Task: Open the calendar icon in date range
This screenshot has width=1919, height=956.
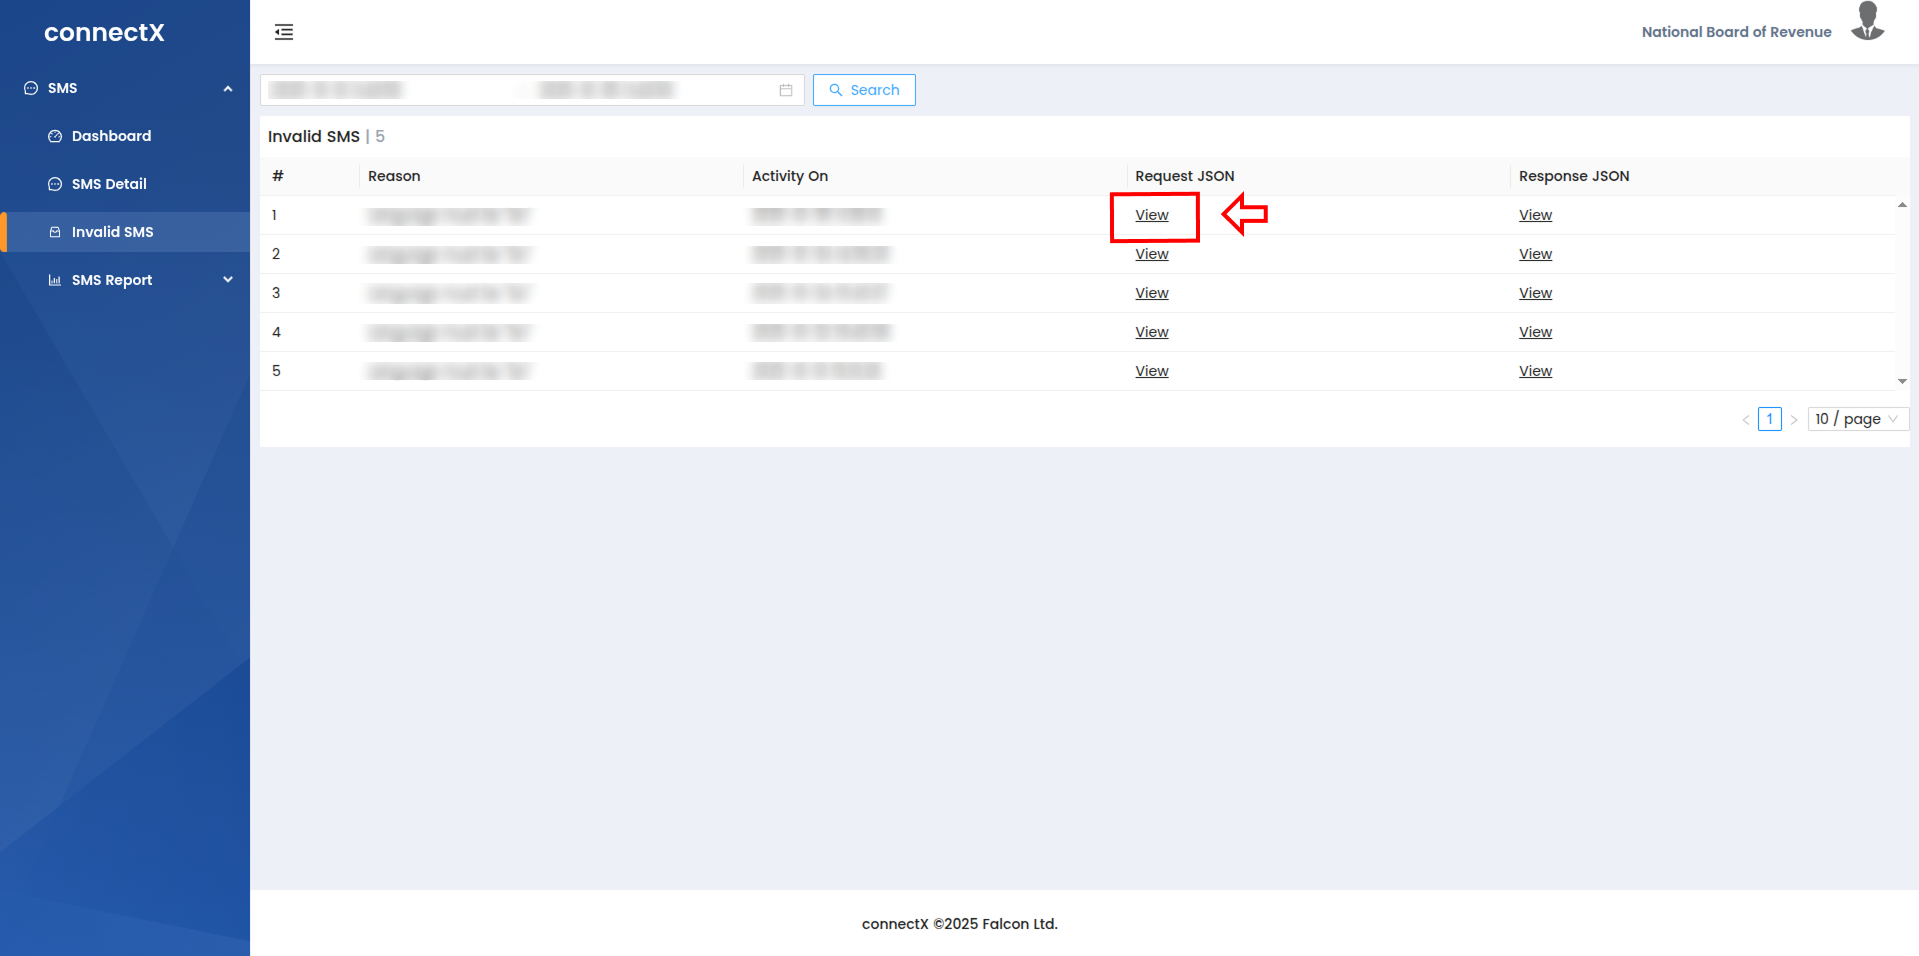Action: coord(786,90)
